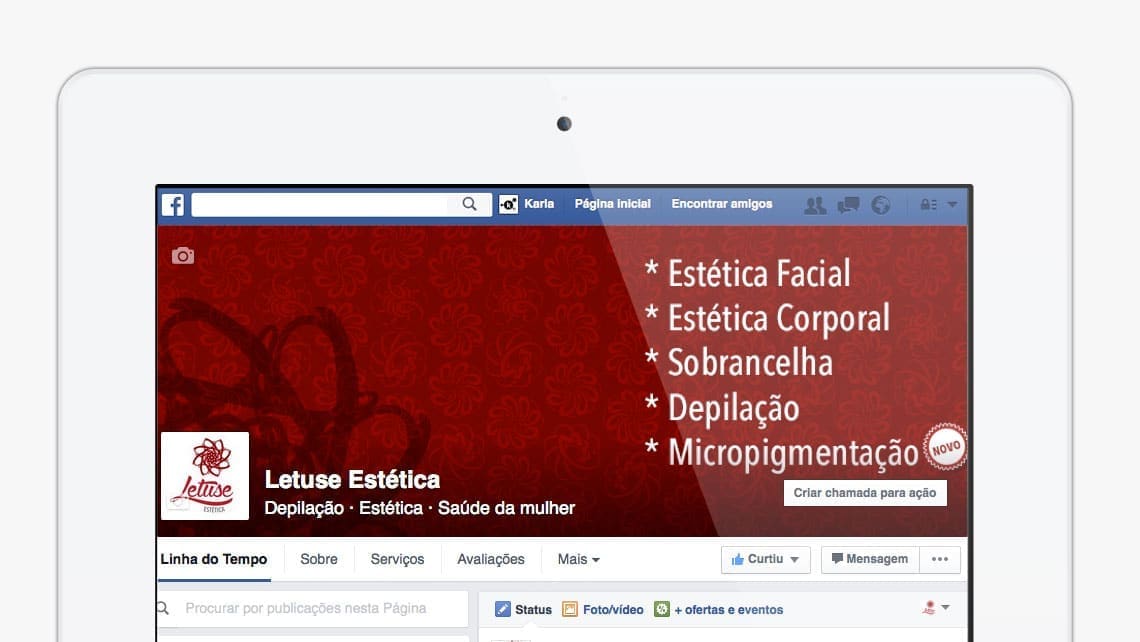Click the search magnifier icon
Viewport: 1140px width, 642px height.
pyautogui.click(x=470, y=204)
